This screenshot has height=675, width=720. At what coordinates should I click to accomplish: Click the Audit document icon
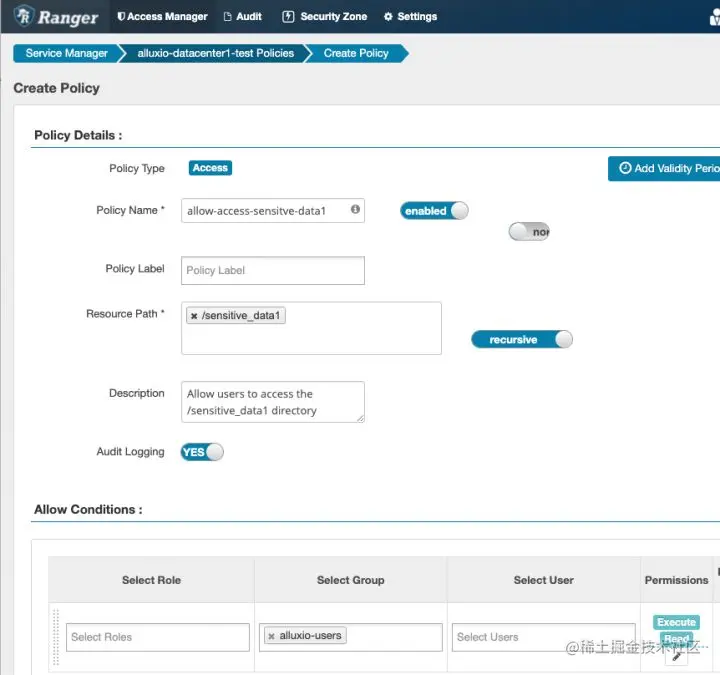[x=227, y=17]
